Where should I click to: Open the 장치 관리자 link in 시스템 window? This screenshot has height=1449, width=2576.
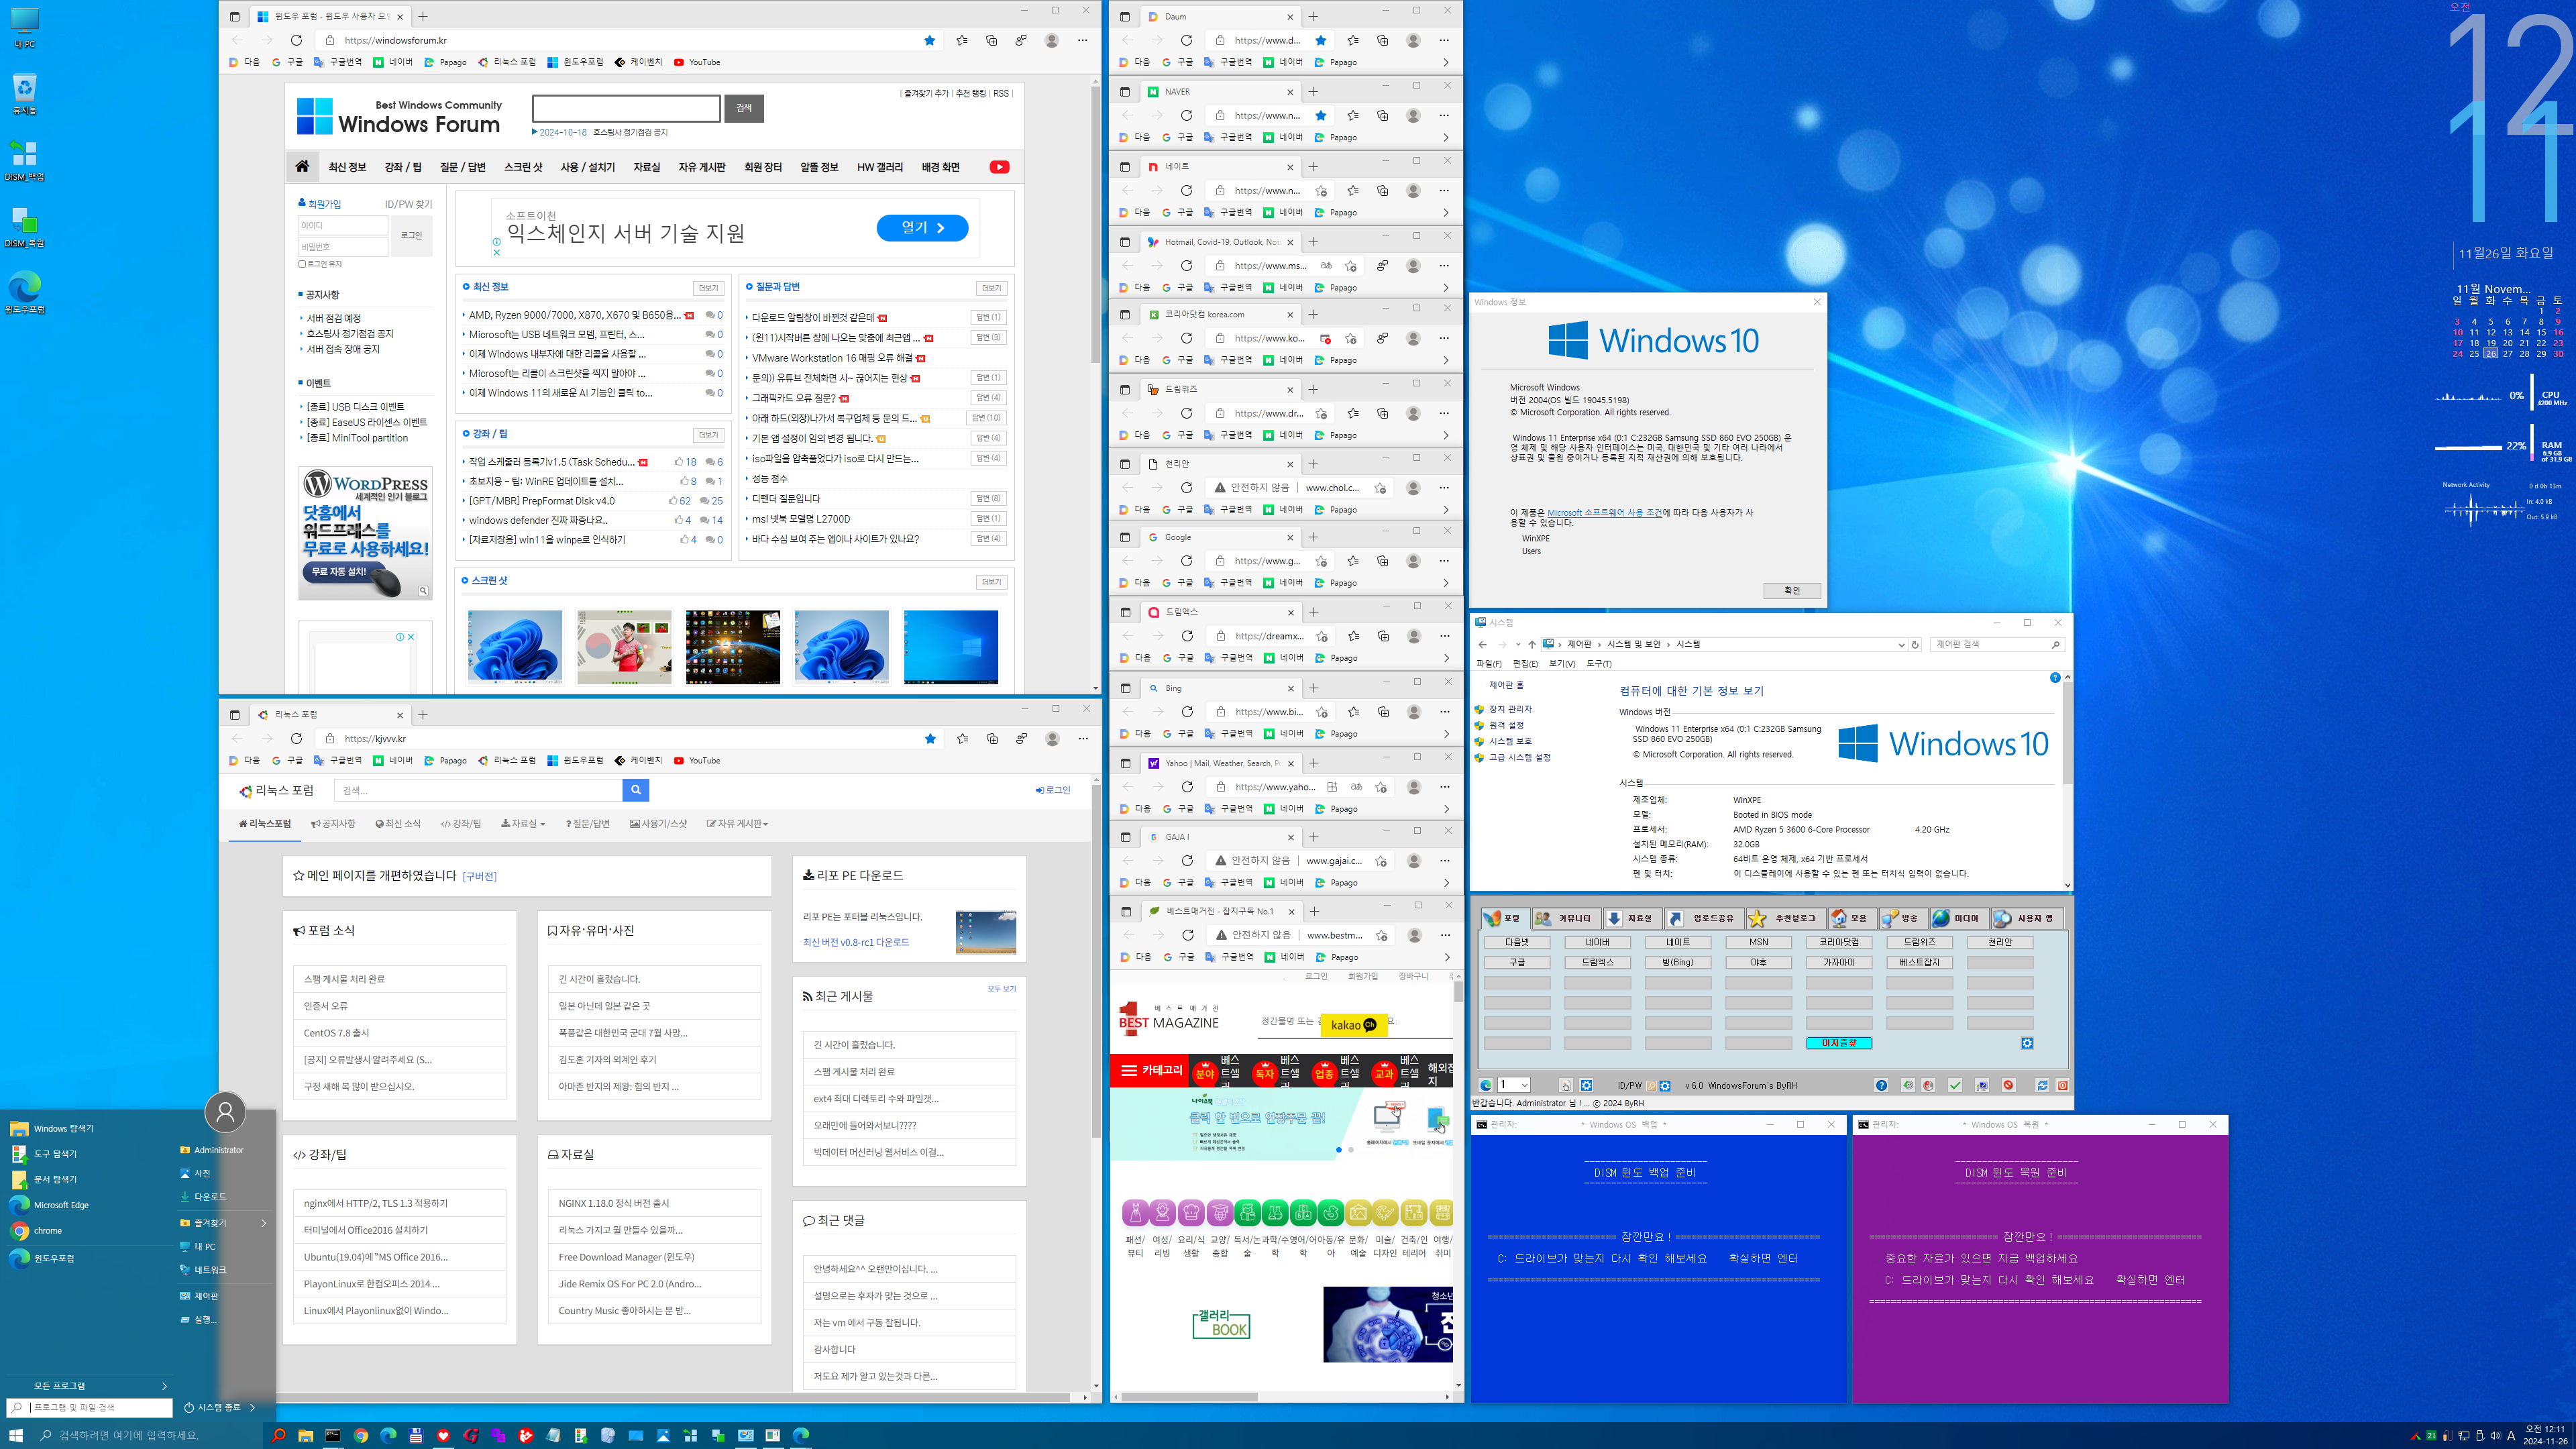pyautogui.click(x=1510, y=709)
